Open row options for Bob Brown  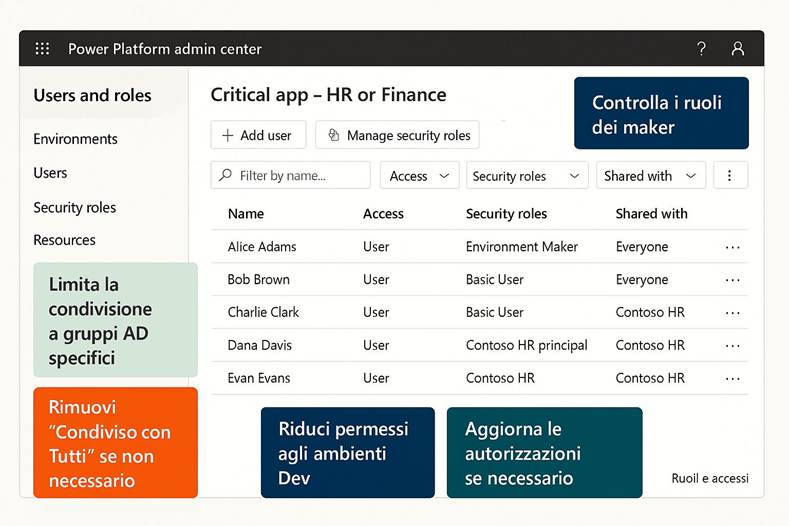click(732, 280)
